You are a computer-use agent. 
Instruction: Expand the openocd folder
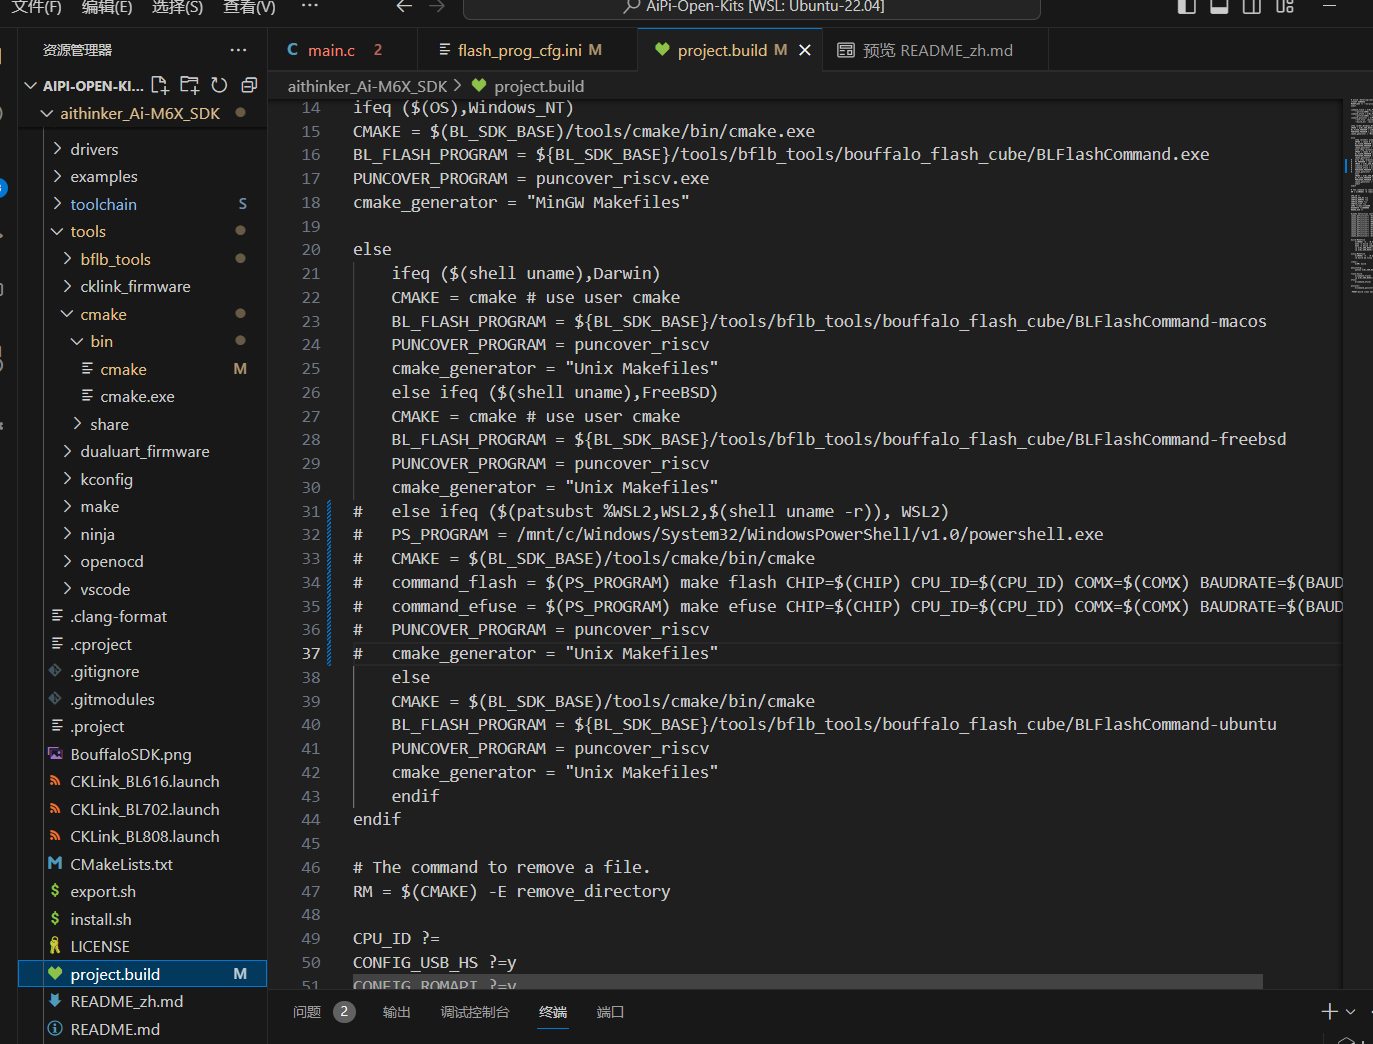pos(67,561)
